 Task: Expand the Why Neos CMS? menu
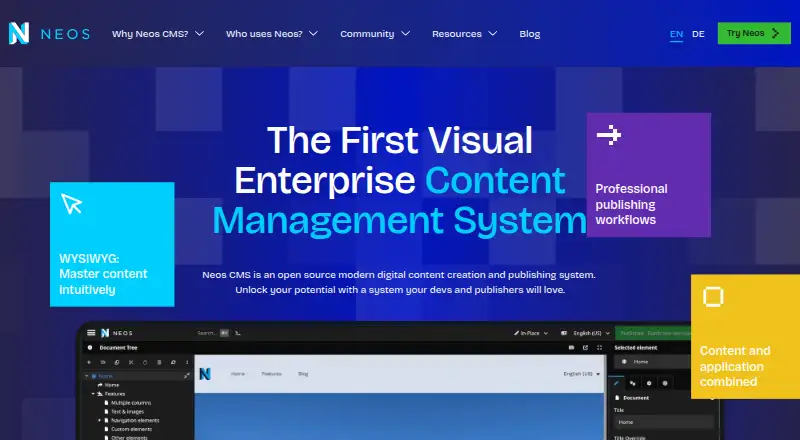(158, 34)
